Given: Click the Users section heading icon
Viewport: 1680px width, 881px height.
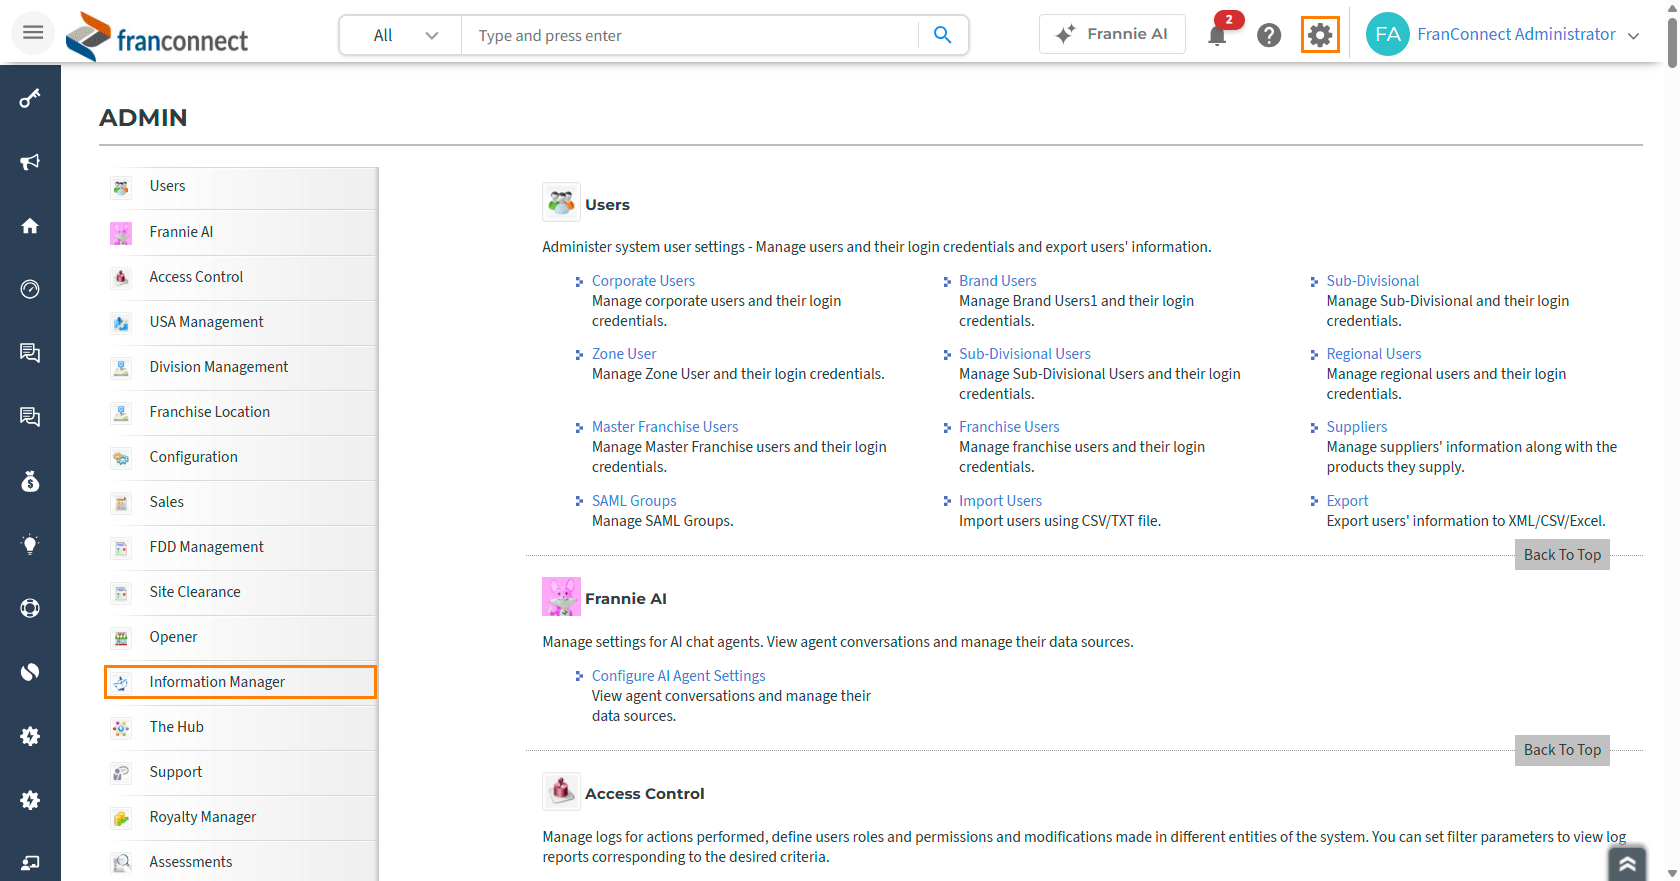Looking at the screenshot, I should point(561,203).
